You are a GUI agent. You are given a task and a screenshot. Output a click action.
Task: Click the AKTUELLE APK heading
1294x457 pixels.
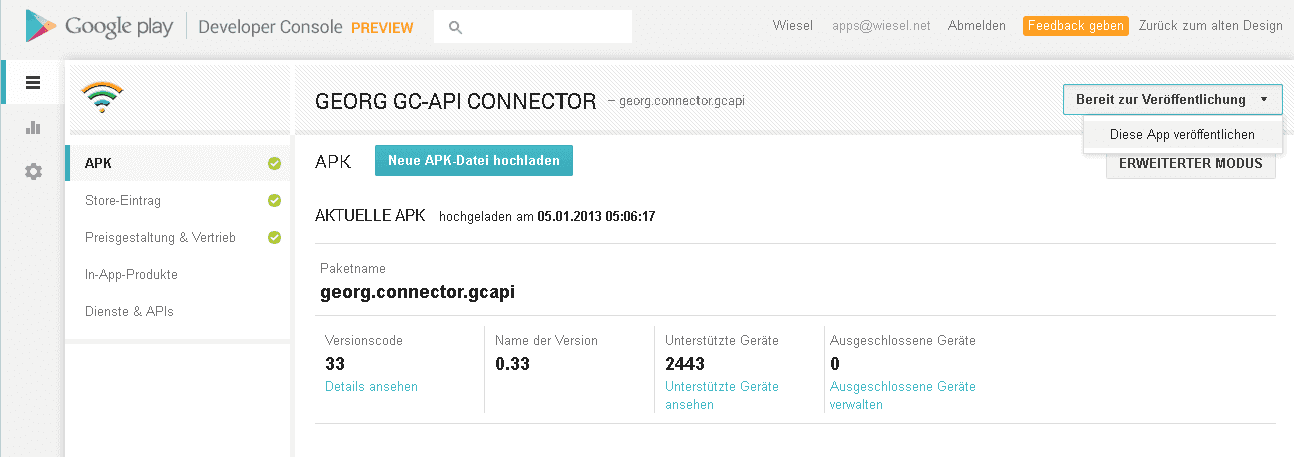(x=370, y=216)
